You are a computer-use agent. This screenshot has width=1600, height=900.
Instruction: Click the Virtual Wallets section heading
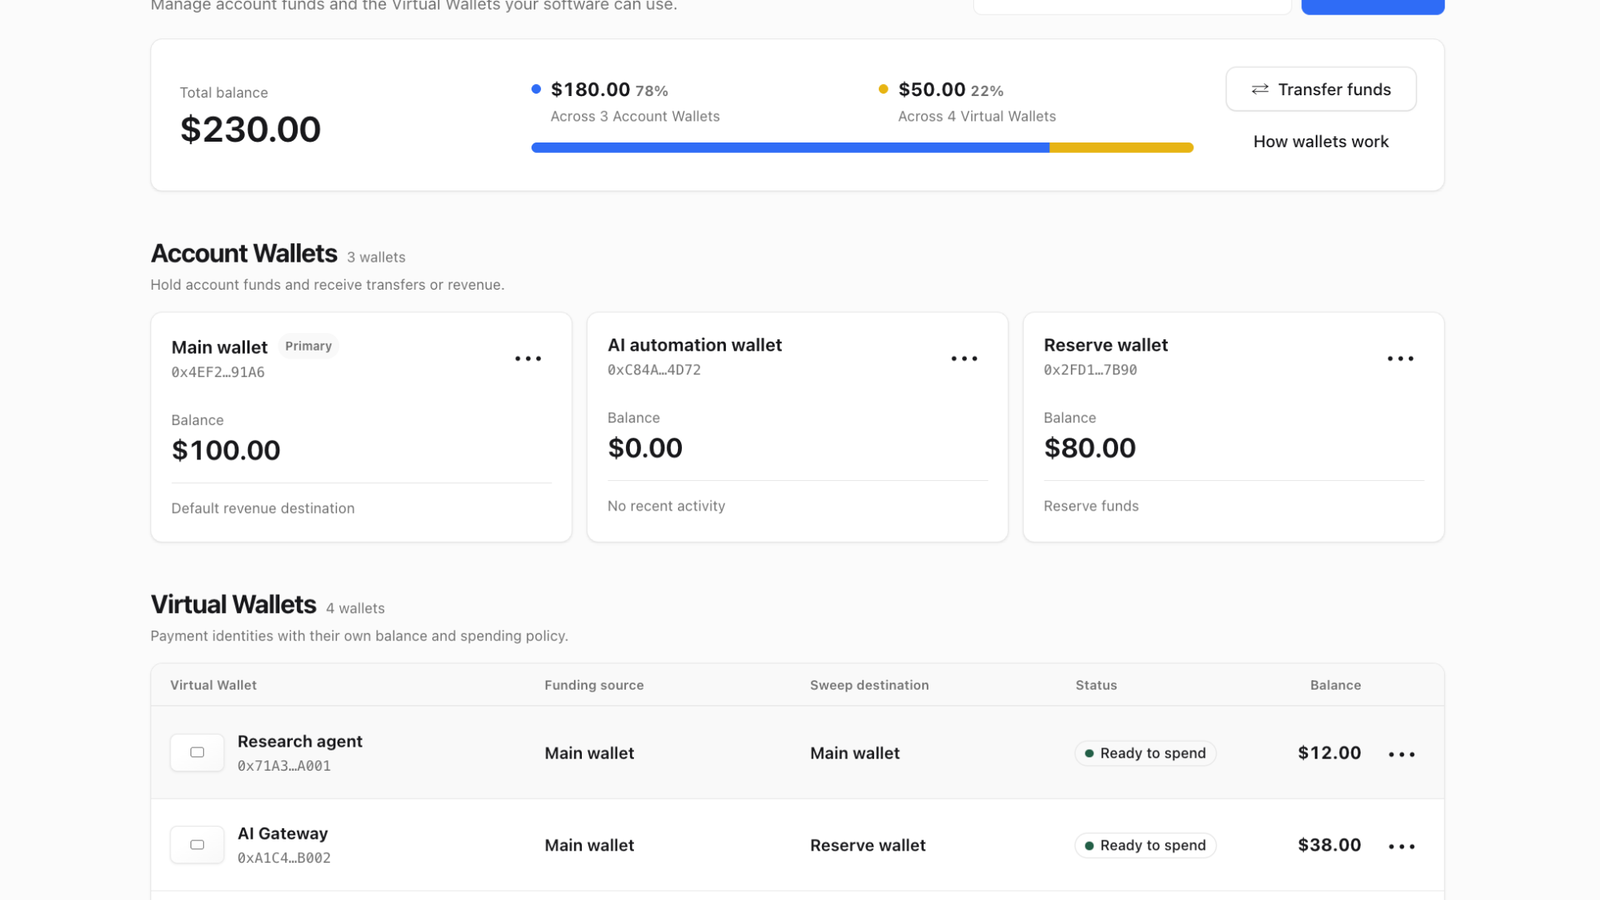click(x=233, y=604)
